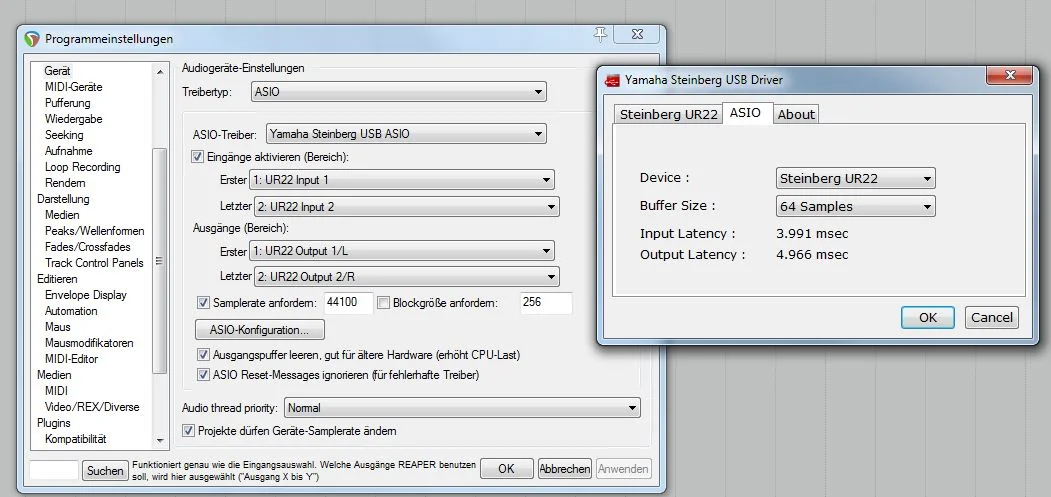1051x497 pixels.
Task: Select MIDI under the Medien category
Action: [56, 391]
